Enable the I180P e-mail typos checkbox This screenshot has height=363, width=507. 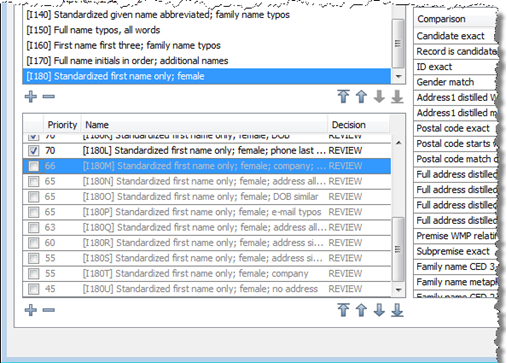click(33, 212)
